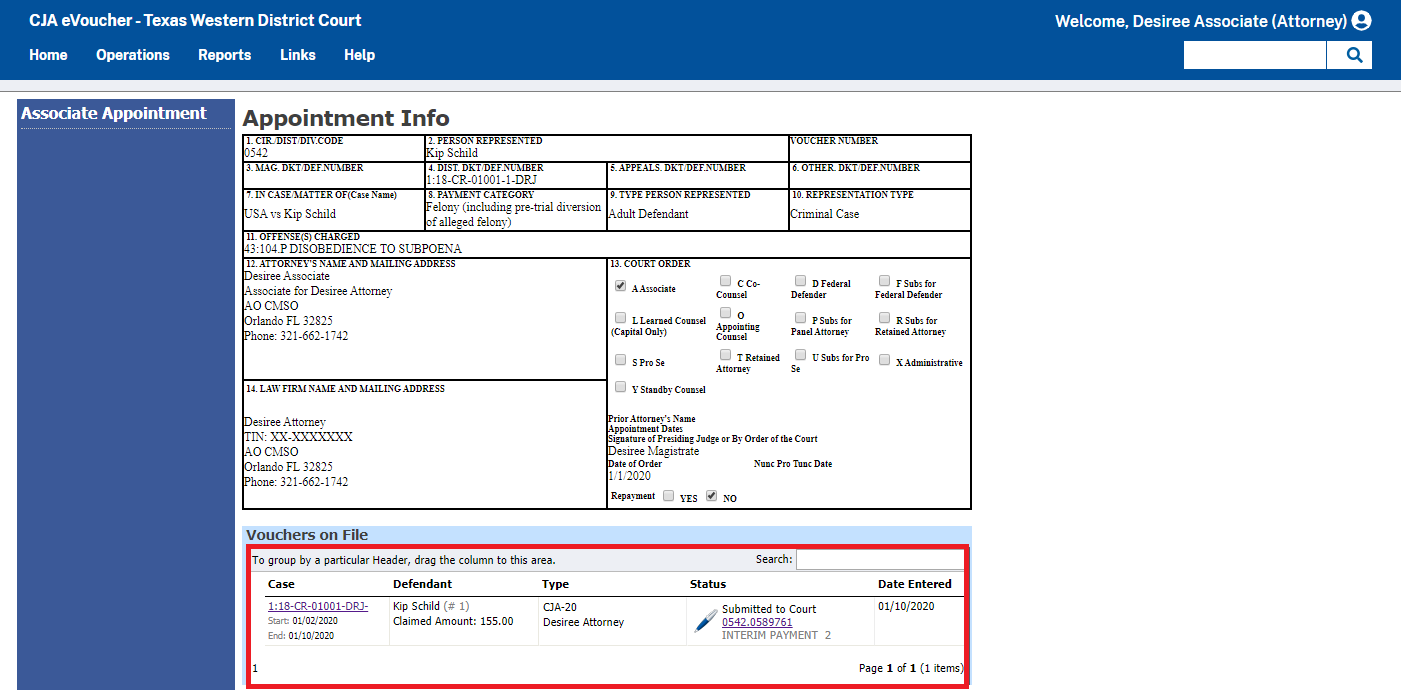The width and height of the screenshot is (1401, 700).
Task: Check the C Co-Counsel checkbox
Action: coord(725,280)
